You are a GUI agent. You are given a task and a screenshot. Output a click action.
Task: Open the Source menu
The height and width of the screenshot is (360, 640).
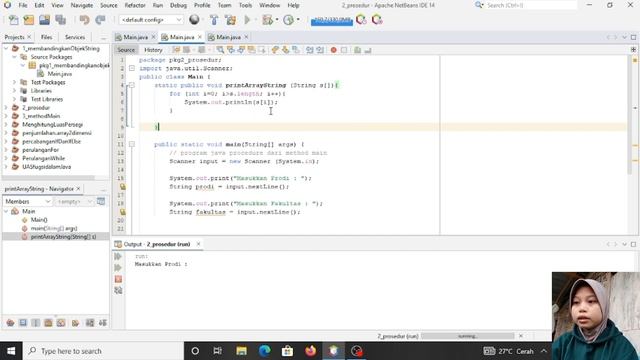[x=109, y=5]
